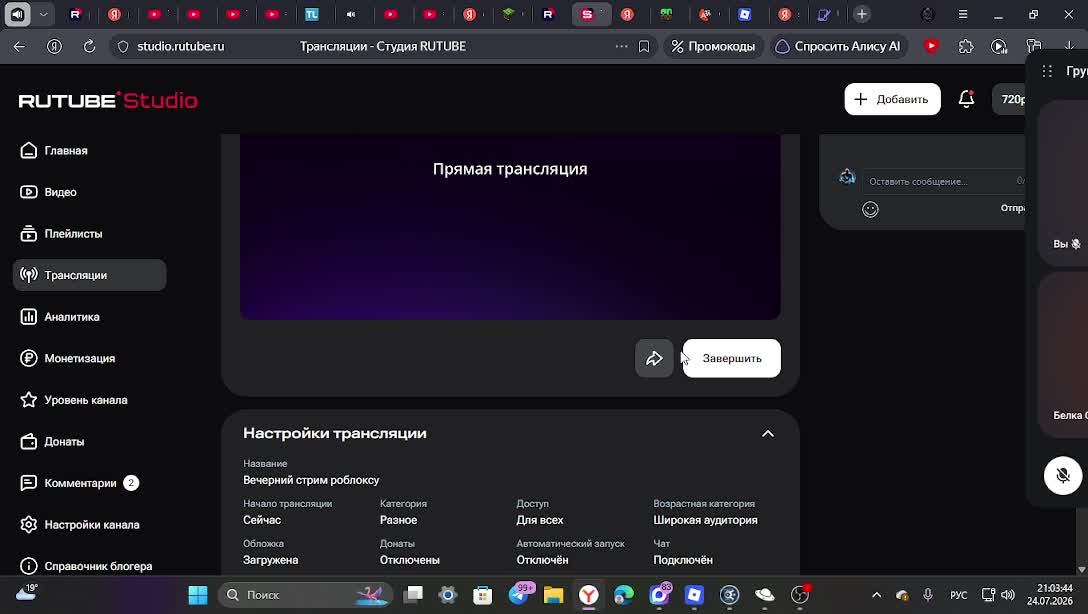This screenshot has height=614, width=1088.
Task: Open a new browser tab
Action: tap(862, 14)
